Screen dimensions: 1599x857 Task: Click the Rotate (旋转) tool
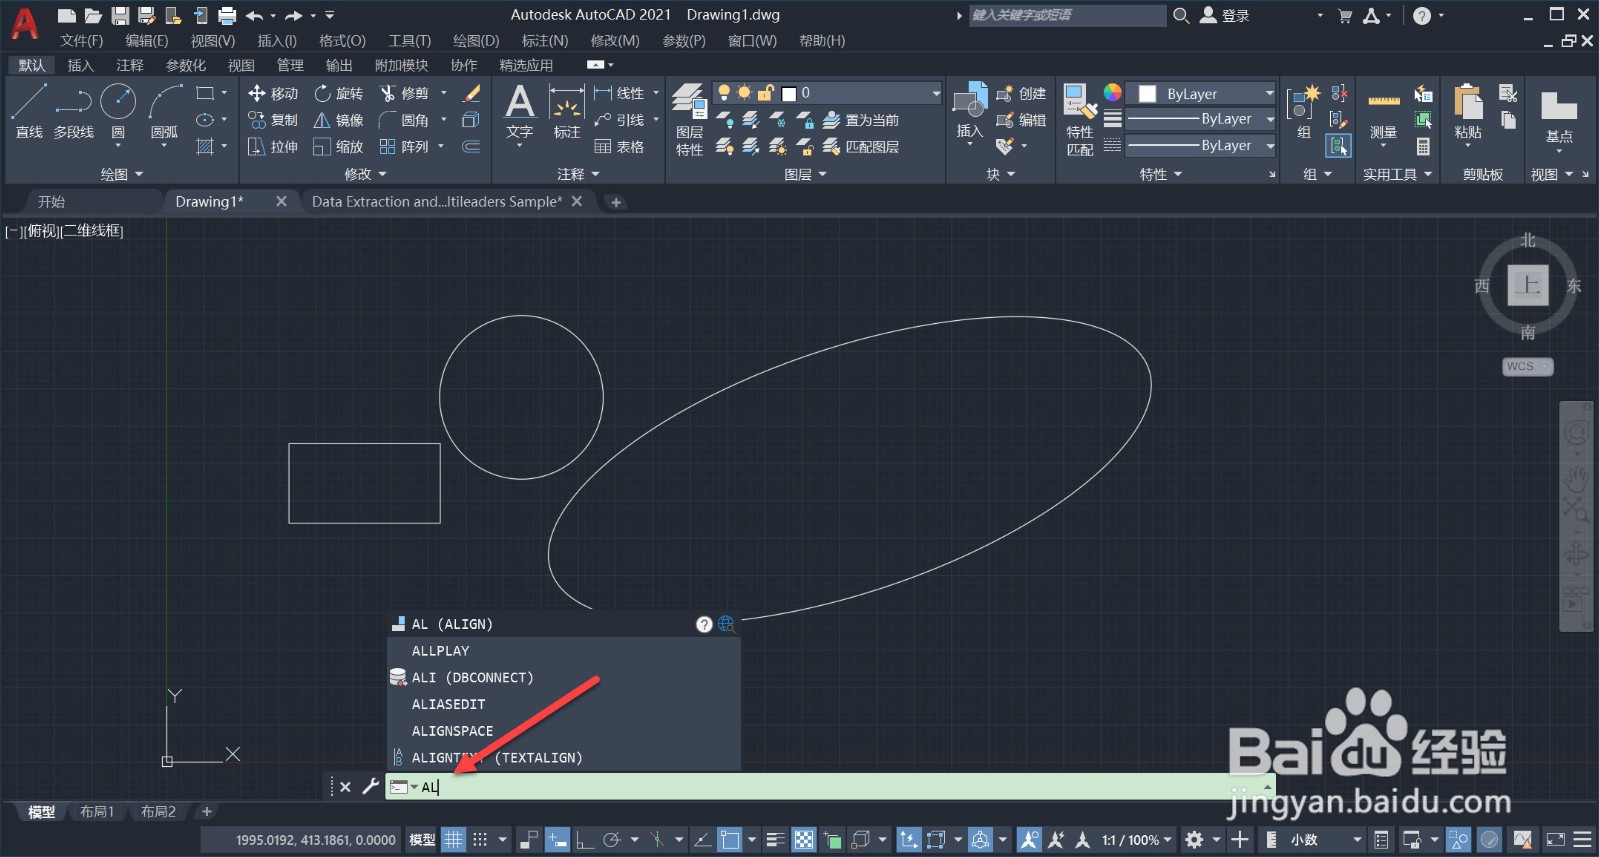click(x=338, y=93)
